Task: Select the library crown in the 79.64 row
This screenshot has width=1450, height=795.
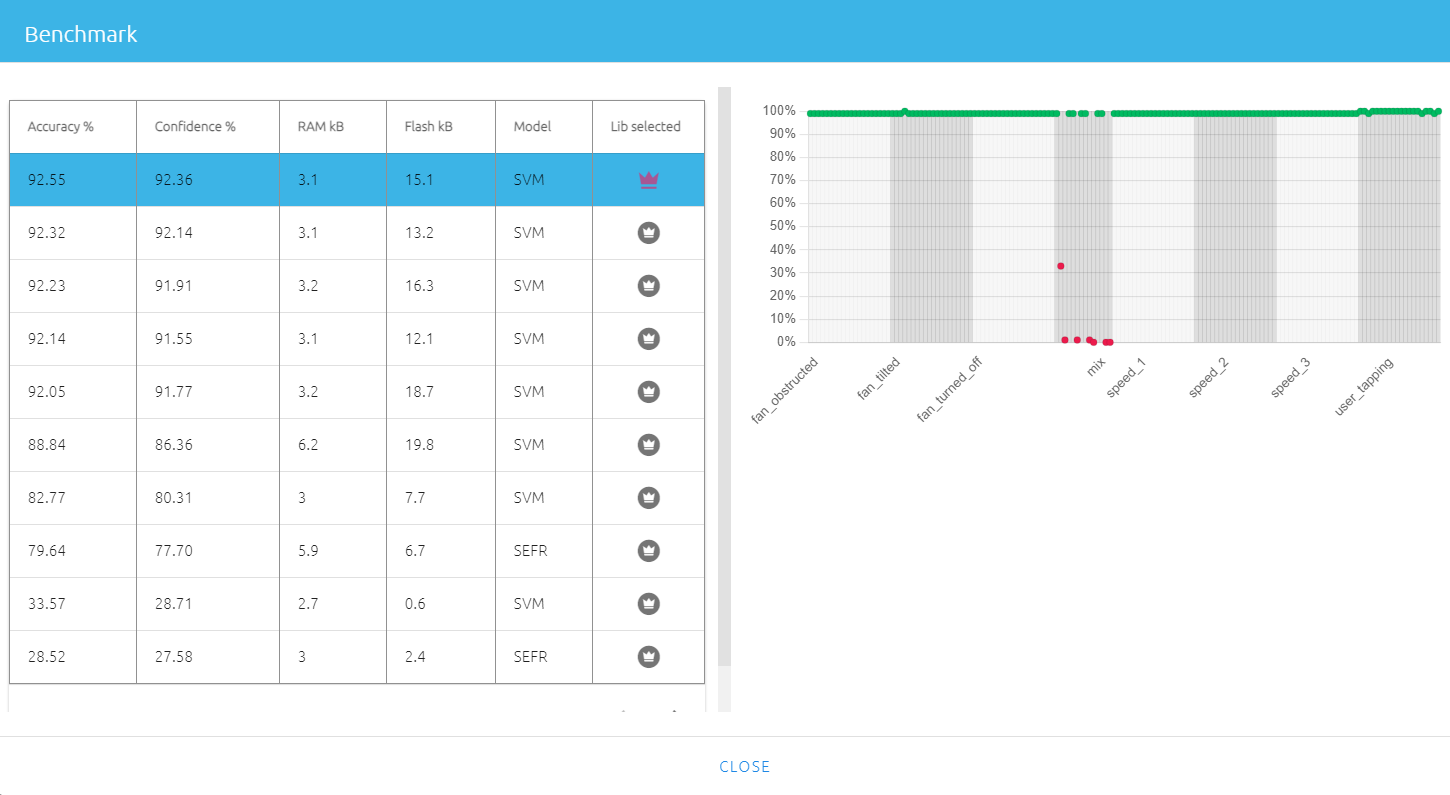Action: coord(649,551)
